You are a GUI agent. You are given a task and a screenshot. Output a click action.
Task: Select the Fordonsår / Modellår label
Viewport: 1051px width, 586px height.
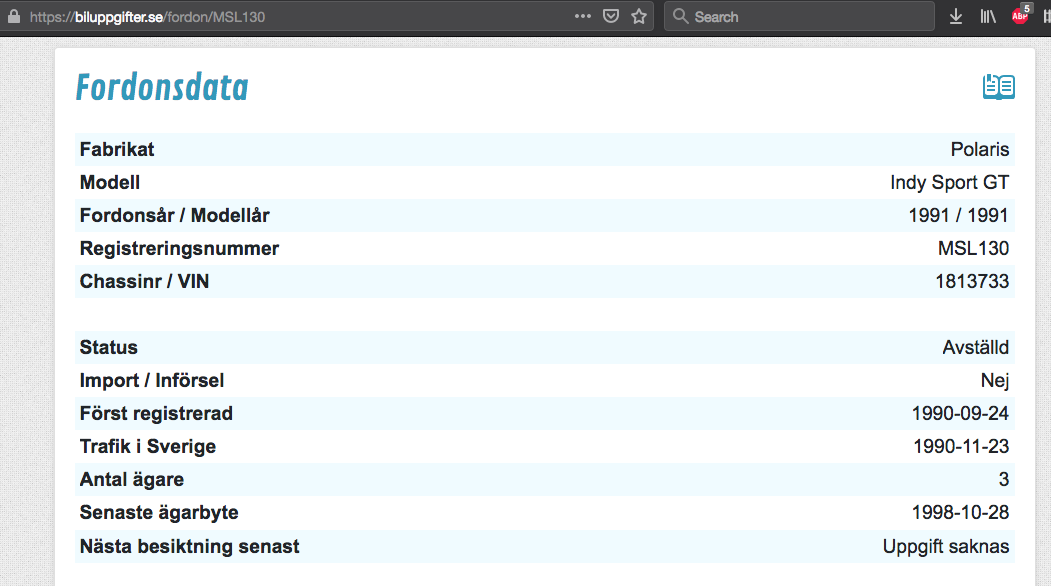pos(174,215)
